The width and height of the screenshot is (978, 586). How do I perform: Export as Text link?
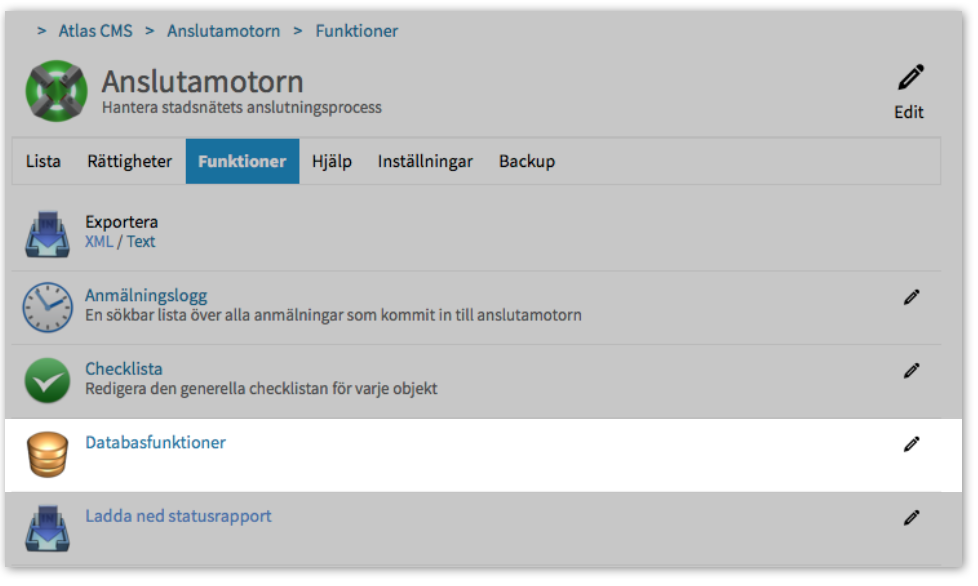point(141,242)
